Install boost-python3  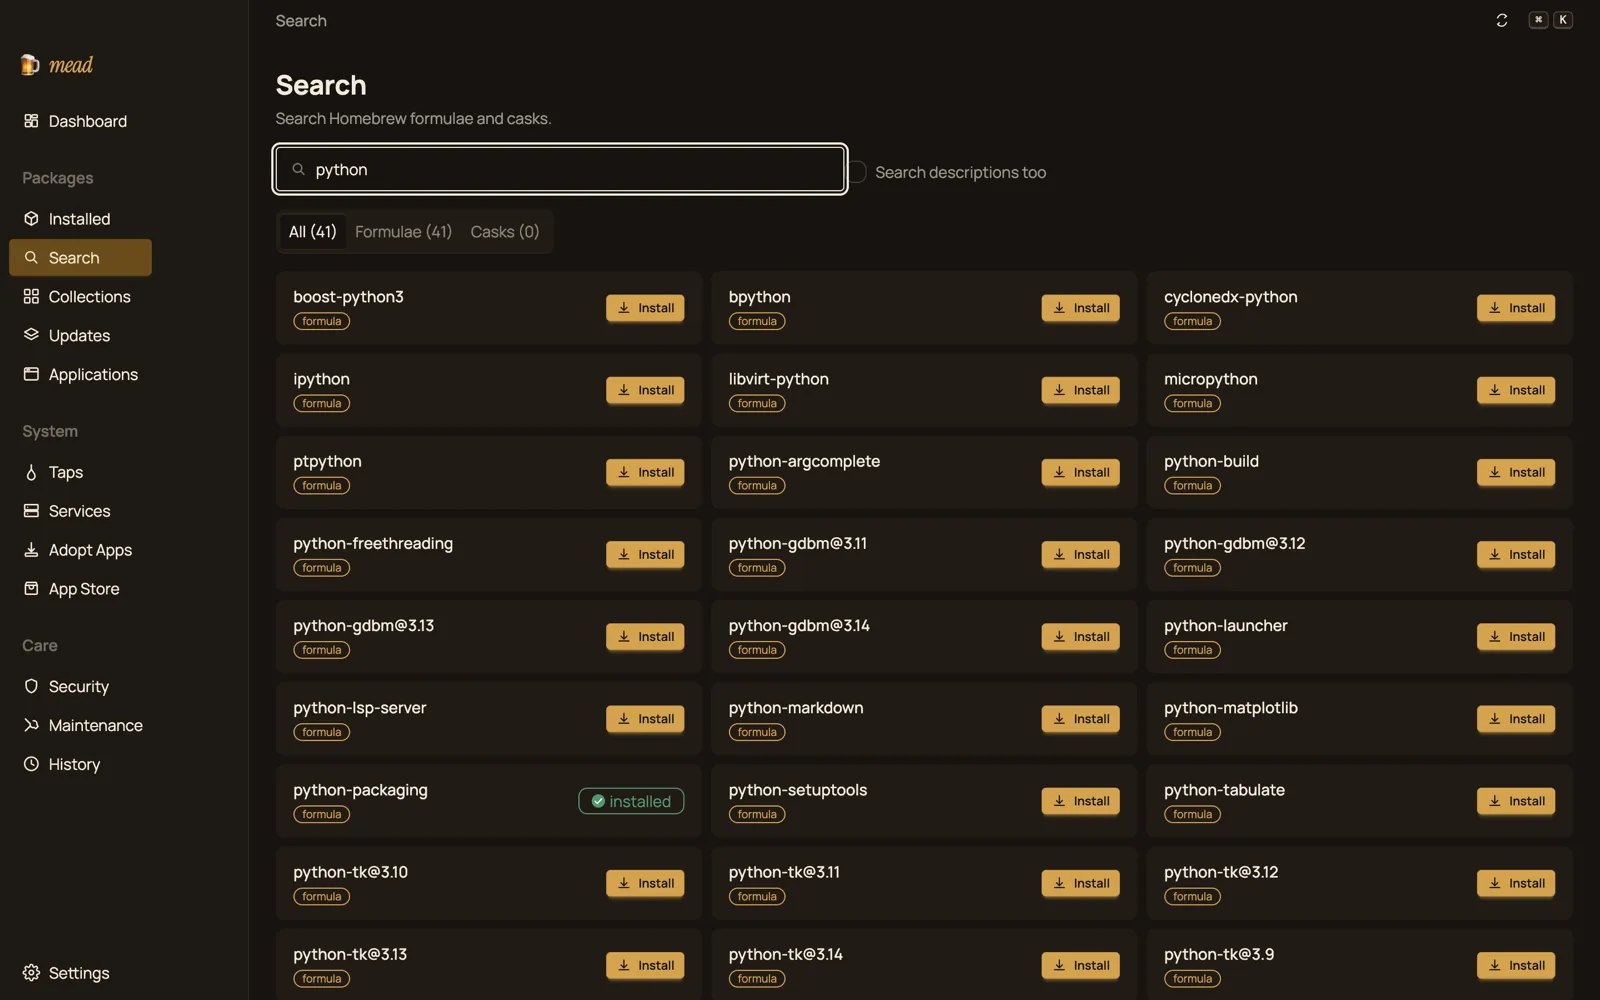pyautogui.click(x=645, y=308)
